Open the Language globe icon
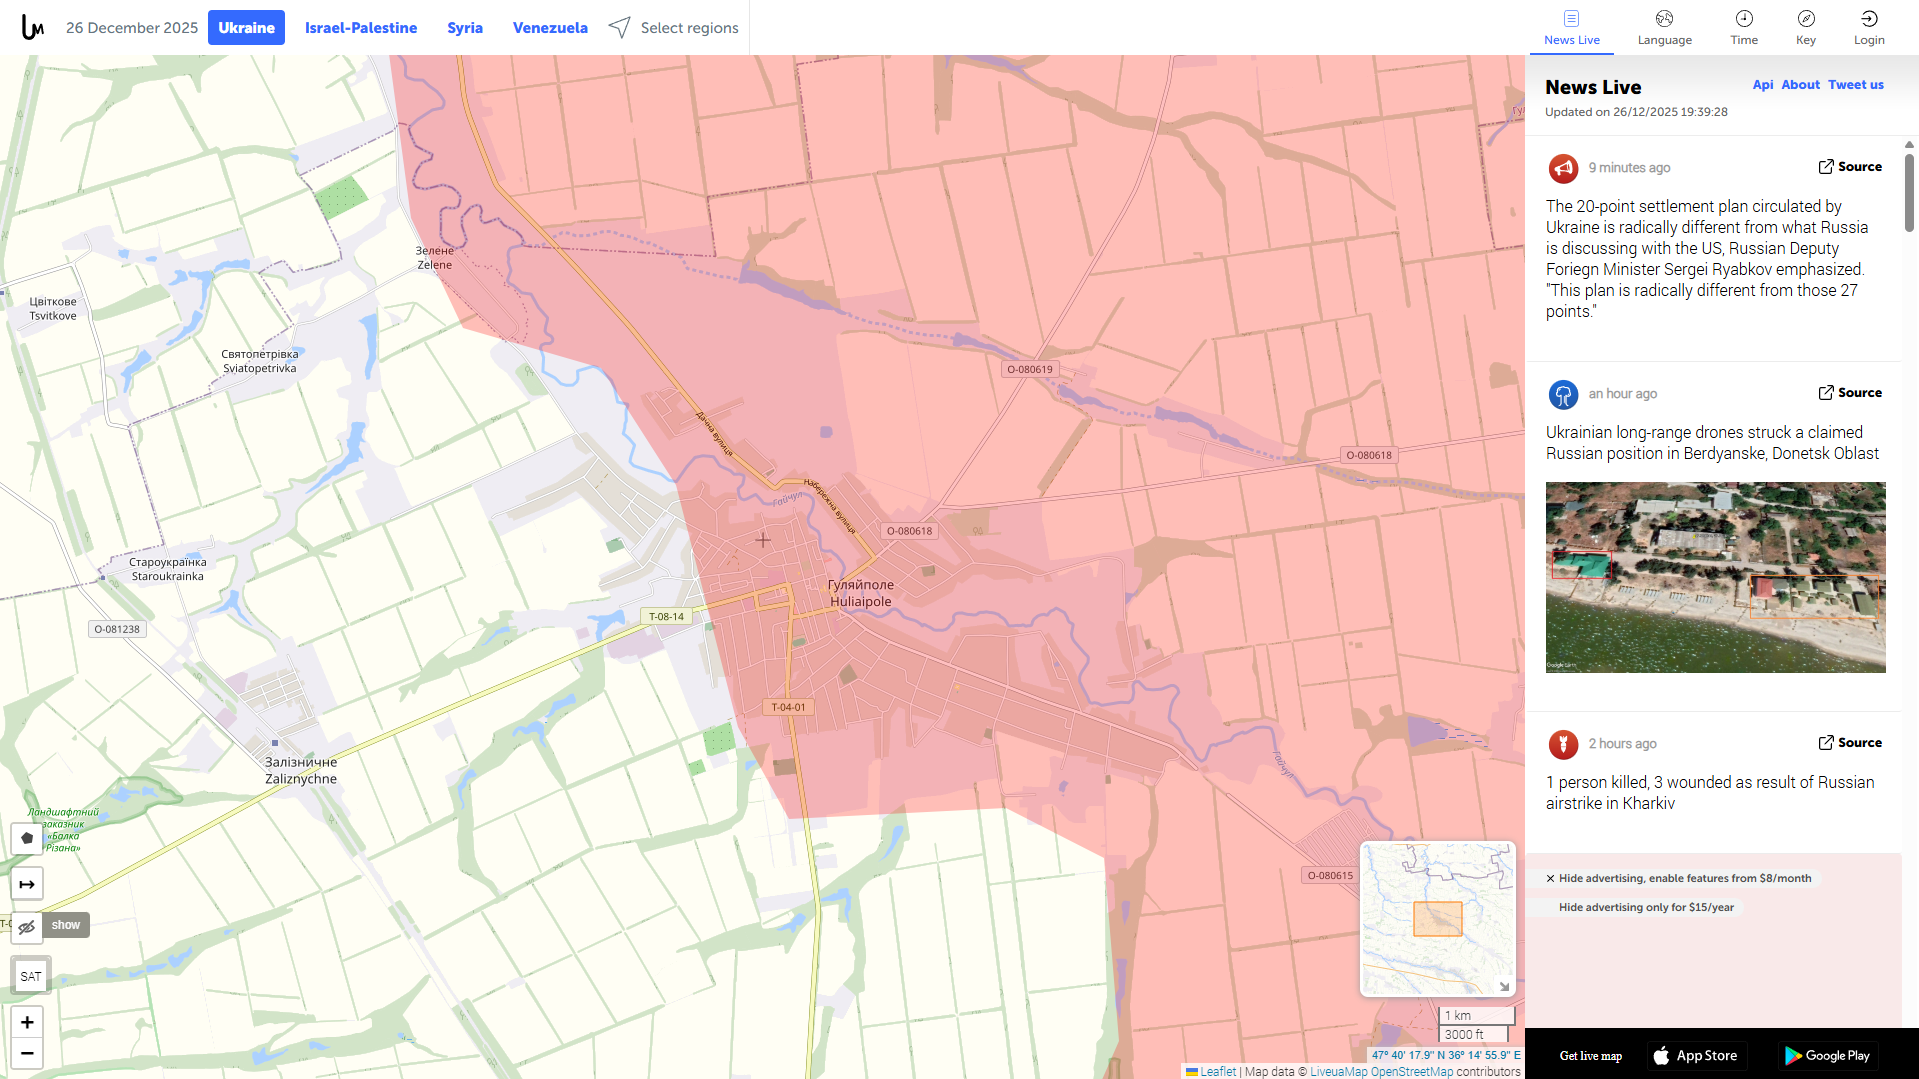 coord(1664,18)
